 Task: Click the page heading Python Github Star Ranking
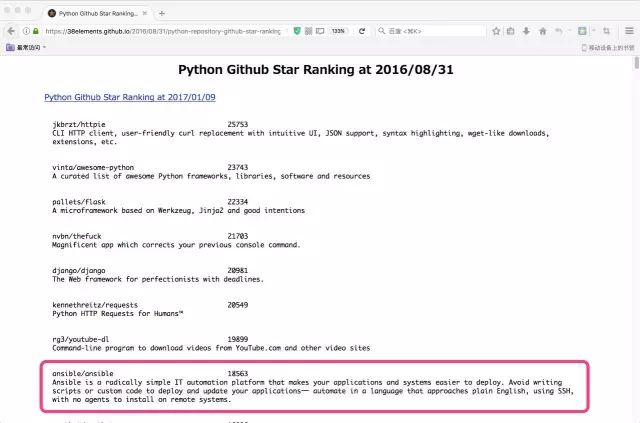(316, 69)
